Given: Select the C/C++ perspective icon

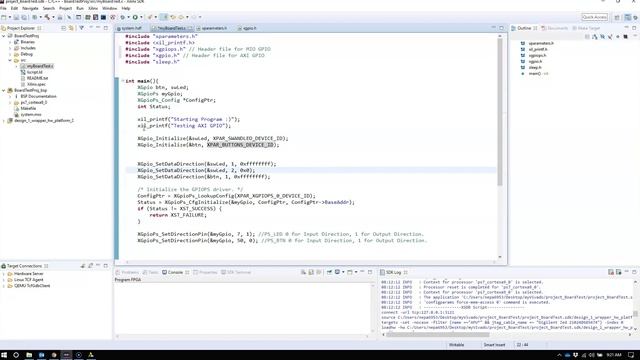Looking at the screenshot, I should [627, 17].
